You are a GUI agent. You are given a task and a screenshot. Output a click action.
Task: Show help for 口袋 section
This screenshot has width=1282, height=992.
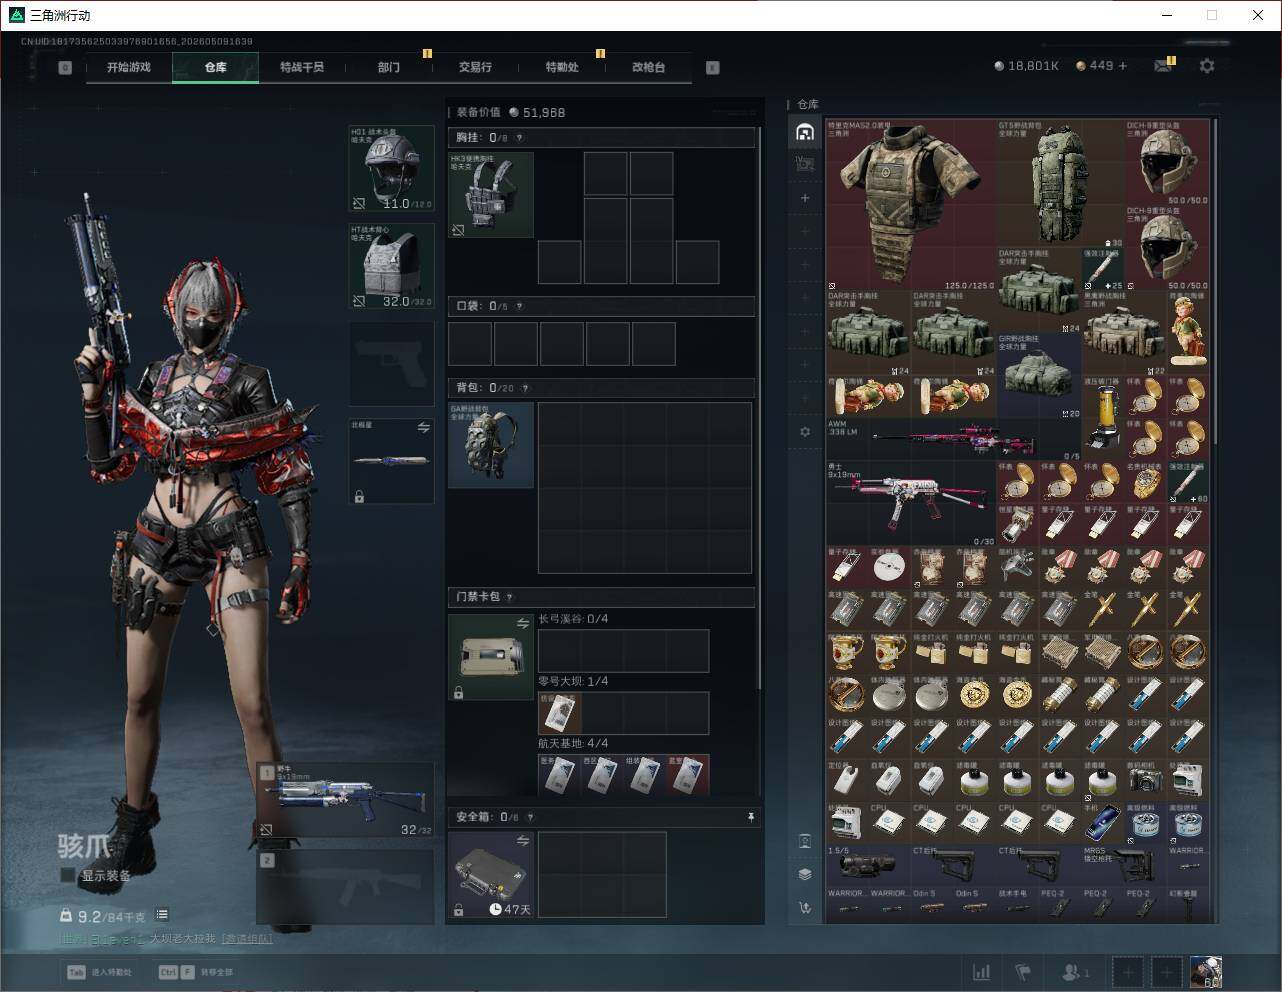point(519,306)
